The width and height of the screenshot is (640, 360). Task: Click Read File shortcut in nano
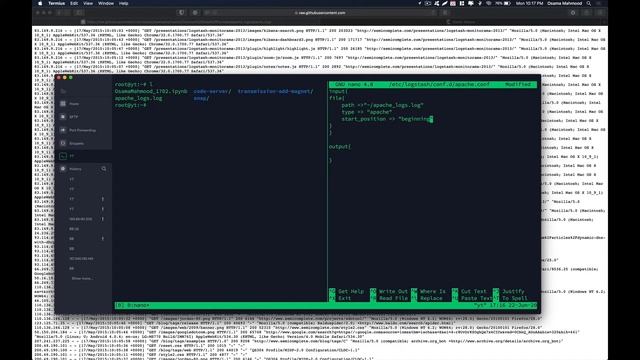389,298
